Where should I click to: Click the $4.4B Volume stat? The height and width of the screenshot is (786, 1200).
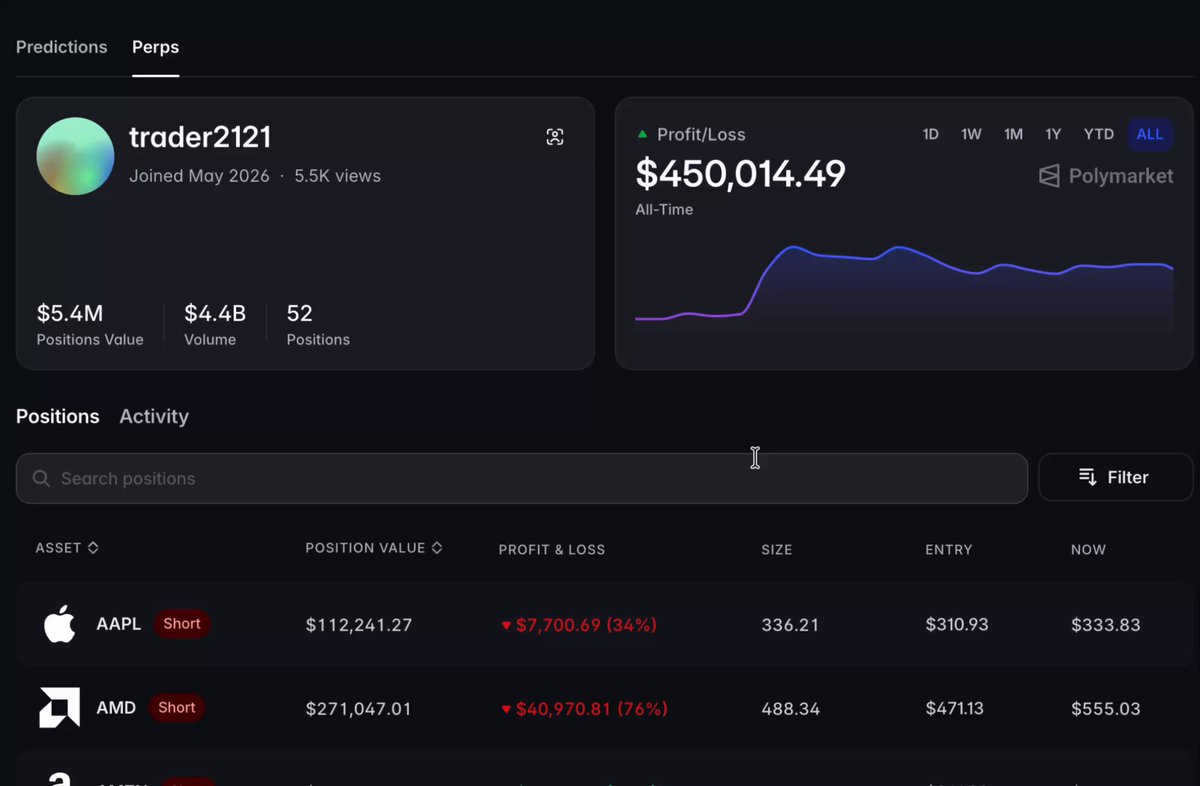point(215,325)
